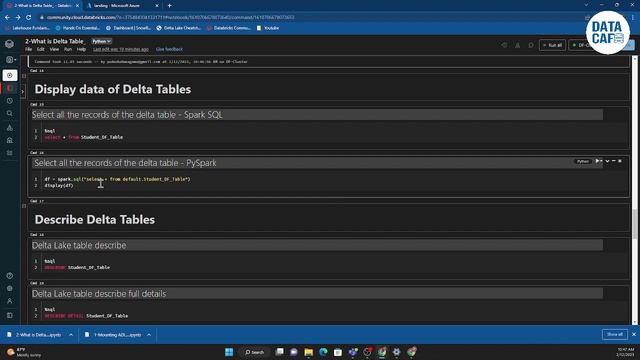Open the clock and date in the system tray
Image resolution: width=640 pixels, height=360 pixels.
click(x=625, y=352)
